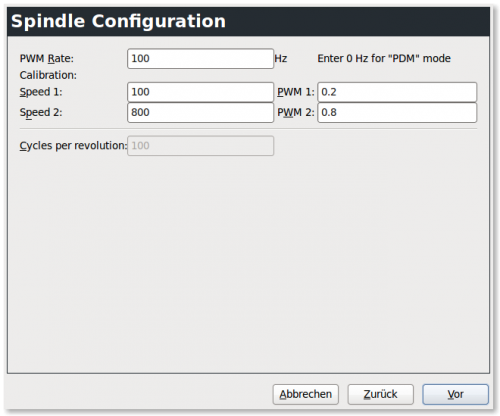500x416 pixels.
Task: Click the PWM Rate input field
Action: click(x=200, y=59)
